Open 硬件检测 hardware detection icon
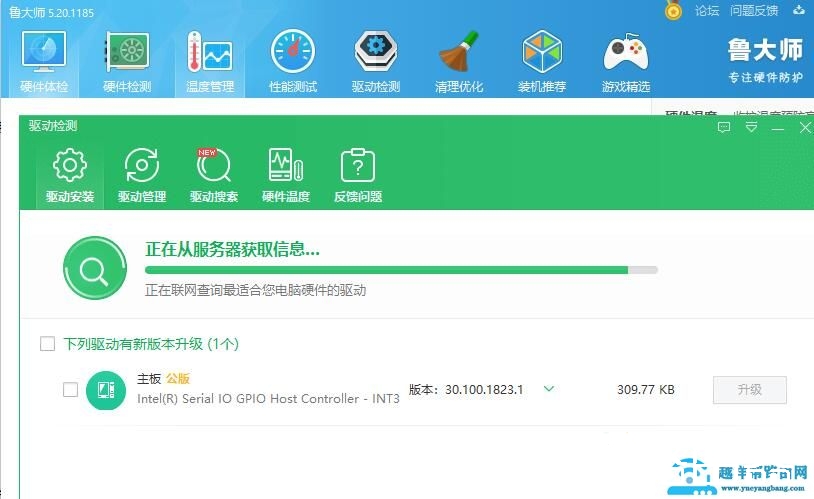 pos(127,62)
